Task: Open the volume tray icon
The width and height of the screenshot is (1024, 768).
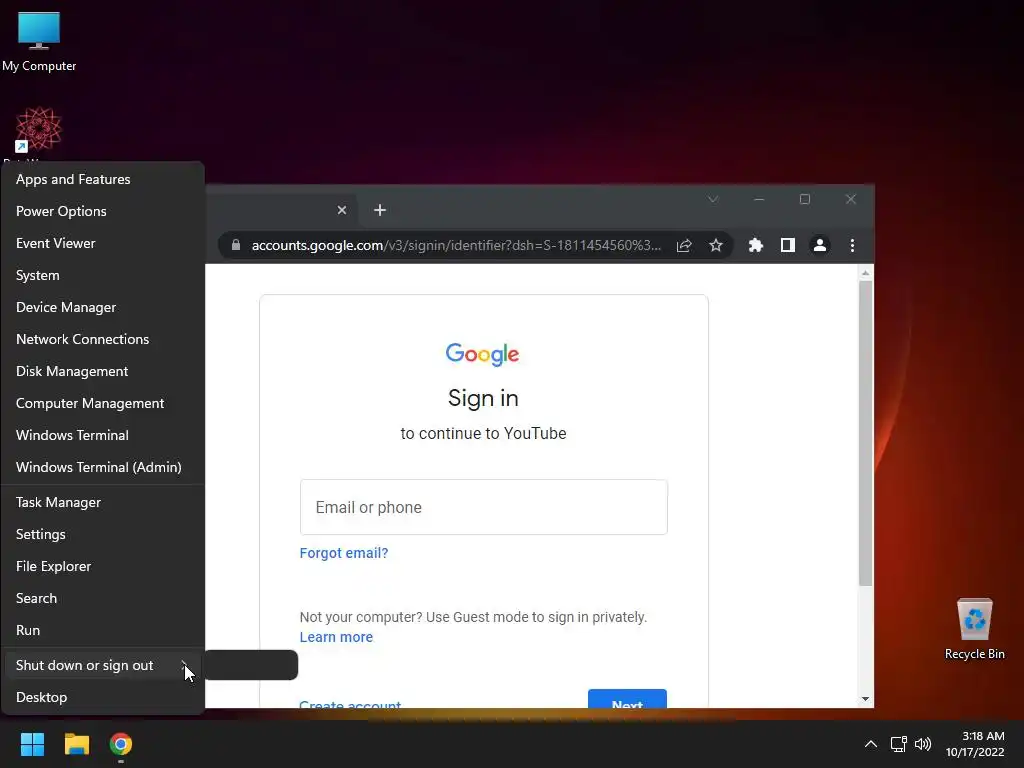Action: [x=923, y=744]
